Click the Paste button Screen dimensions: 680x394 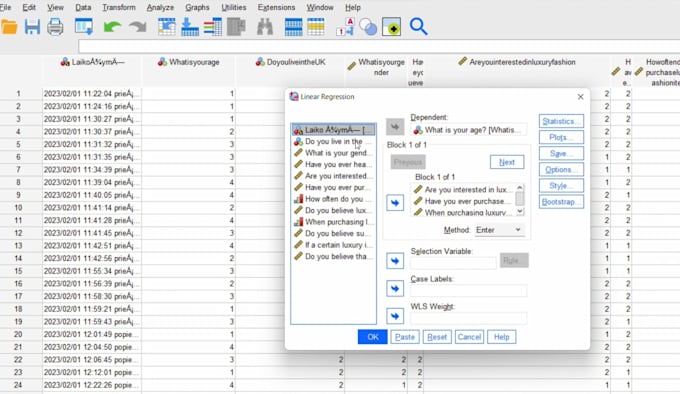click(x=405, y=337)
